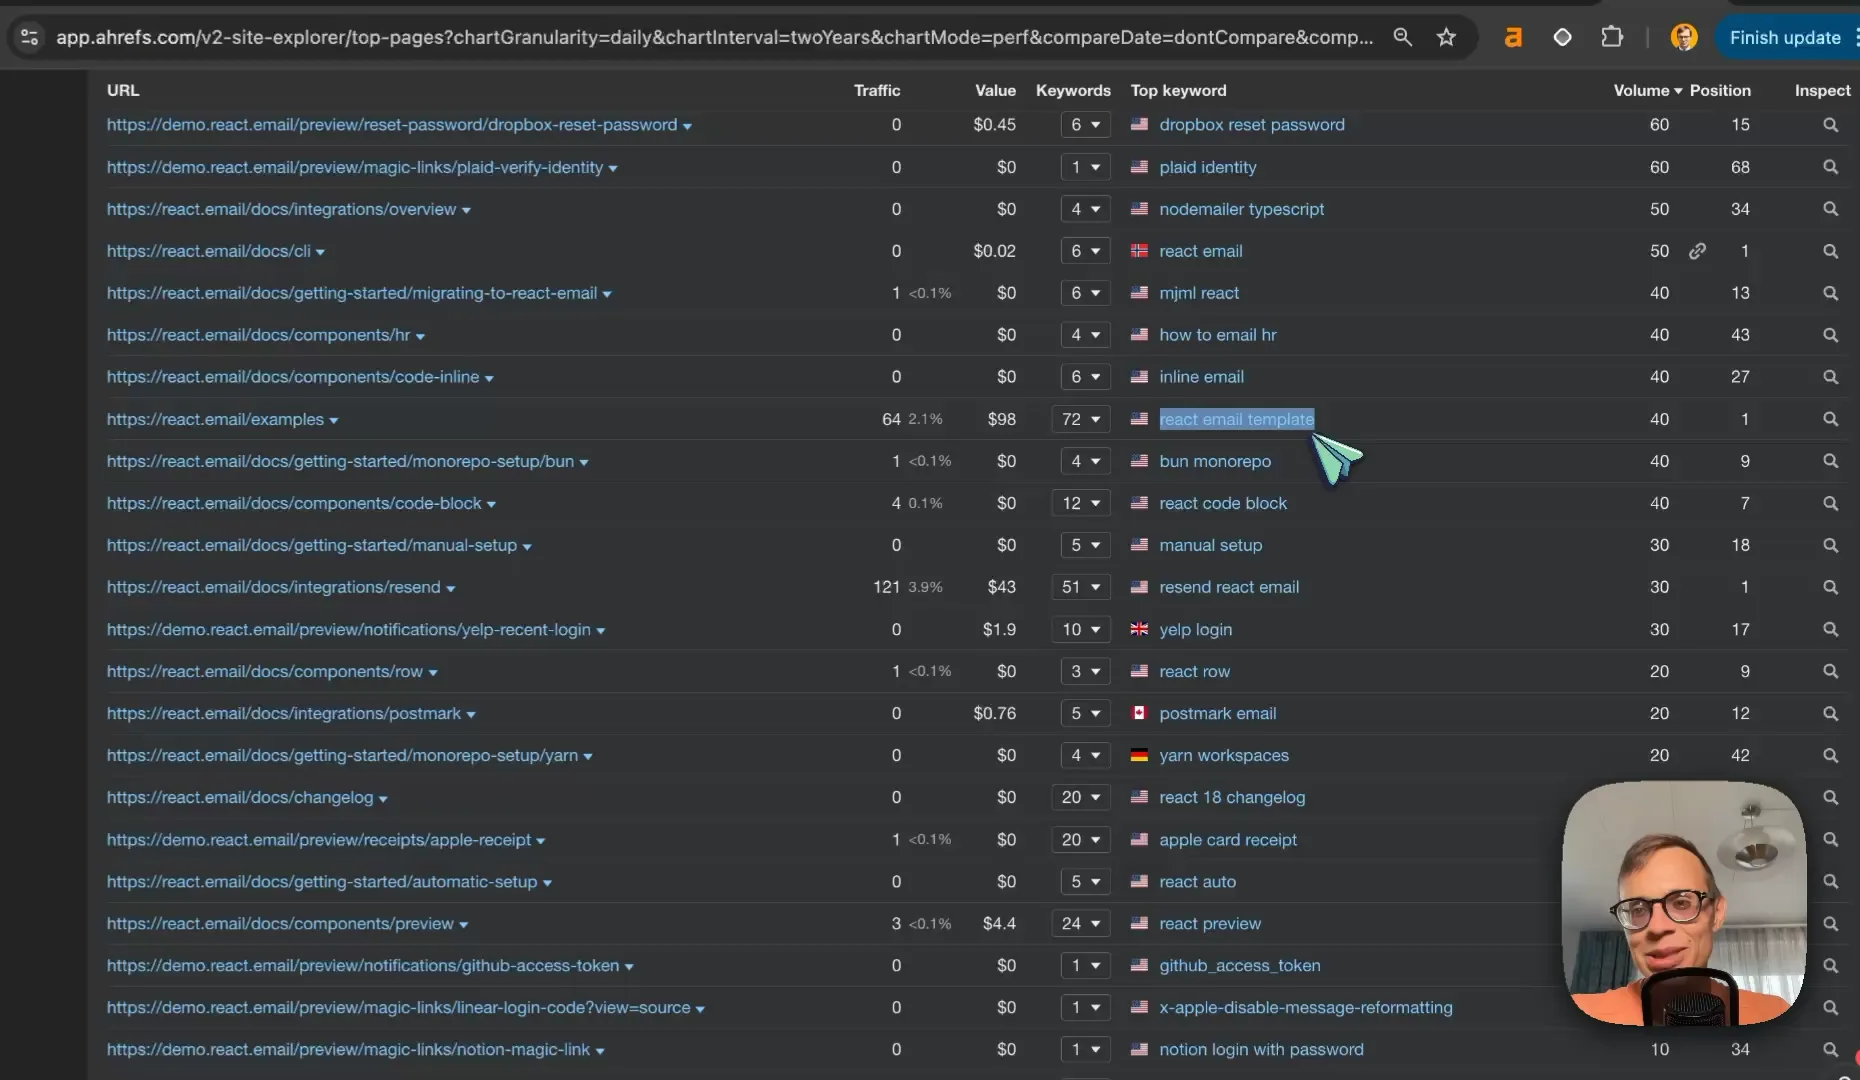Viewport: 1860px width, 1080px height.
Task: Inspect the yelp login row
Action: (1830, 629)
